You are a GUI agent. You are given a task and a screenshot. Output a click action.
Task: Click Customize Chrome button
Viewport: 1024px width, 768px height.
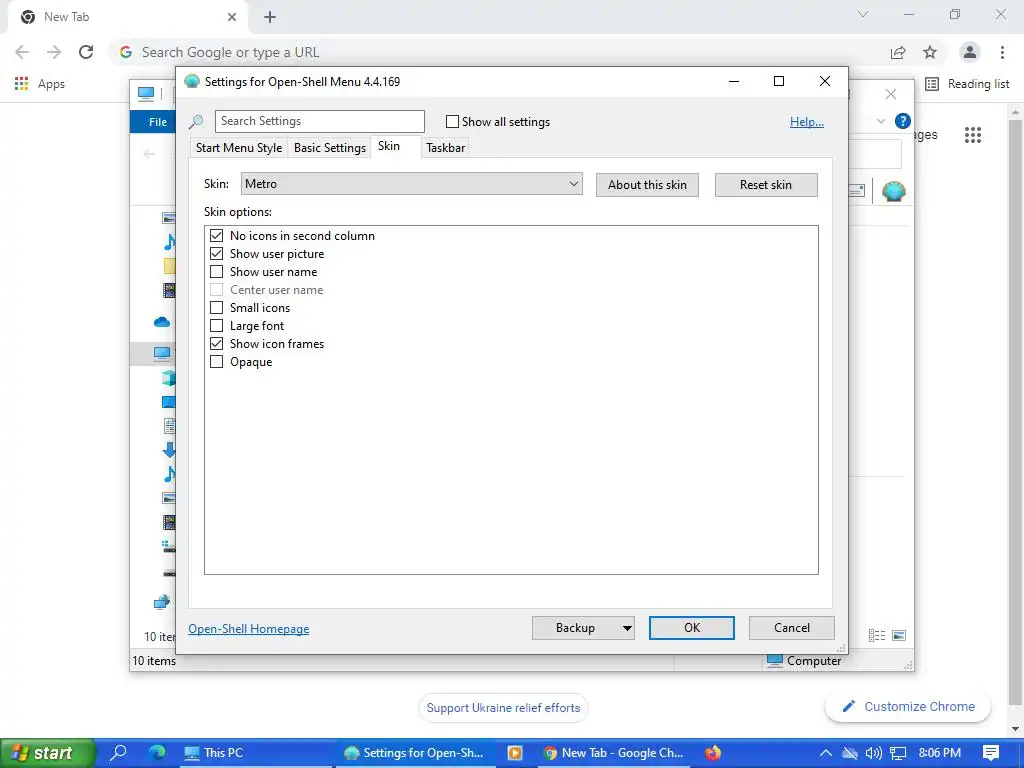tap(908, 707)
